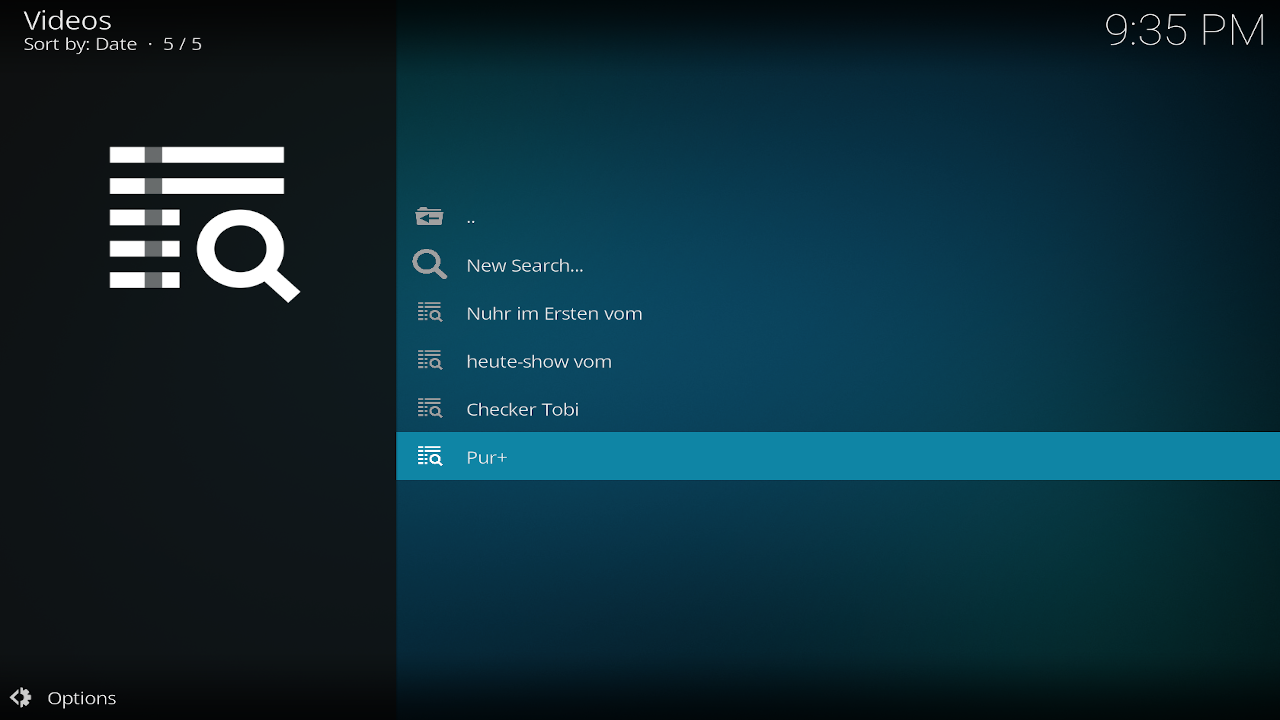
Task: Click the magnifying glass New Search icon
Action: [x=429, y=265]
